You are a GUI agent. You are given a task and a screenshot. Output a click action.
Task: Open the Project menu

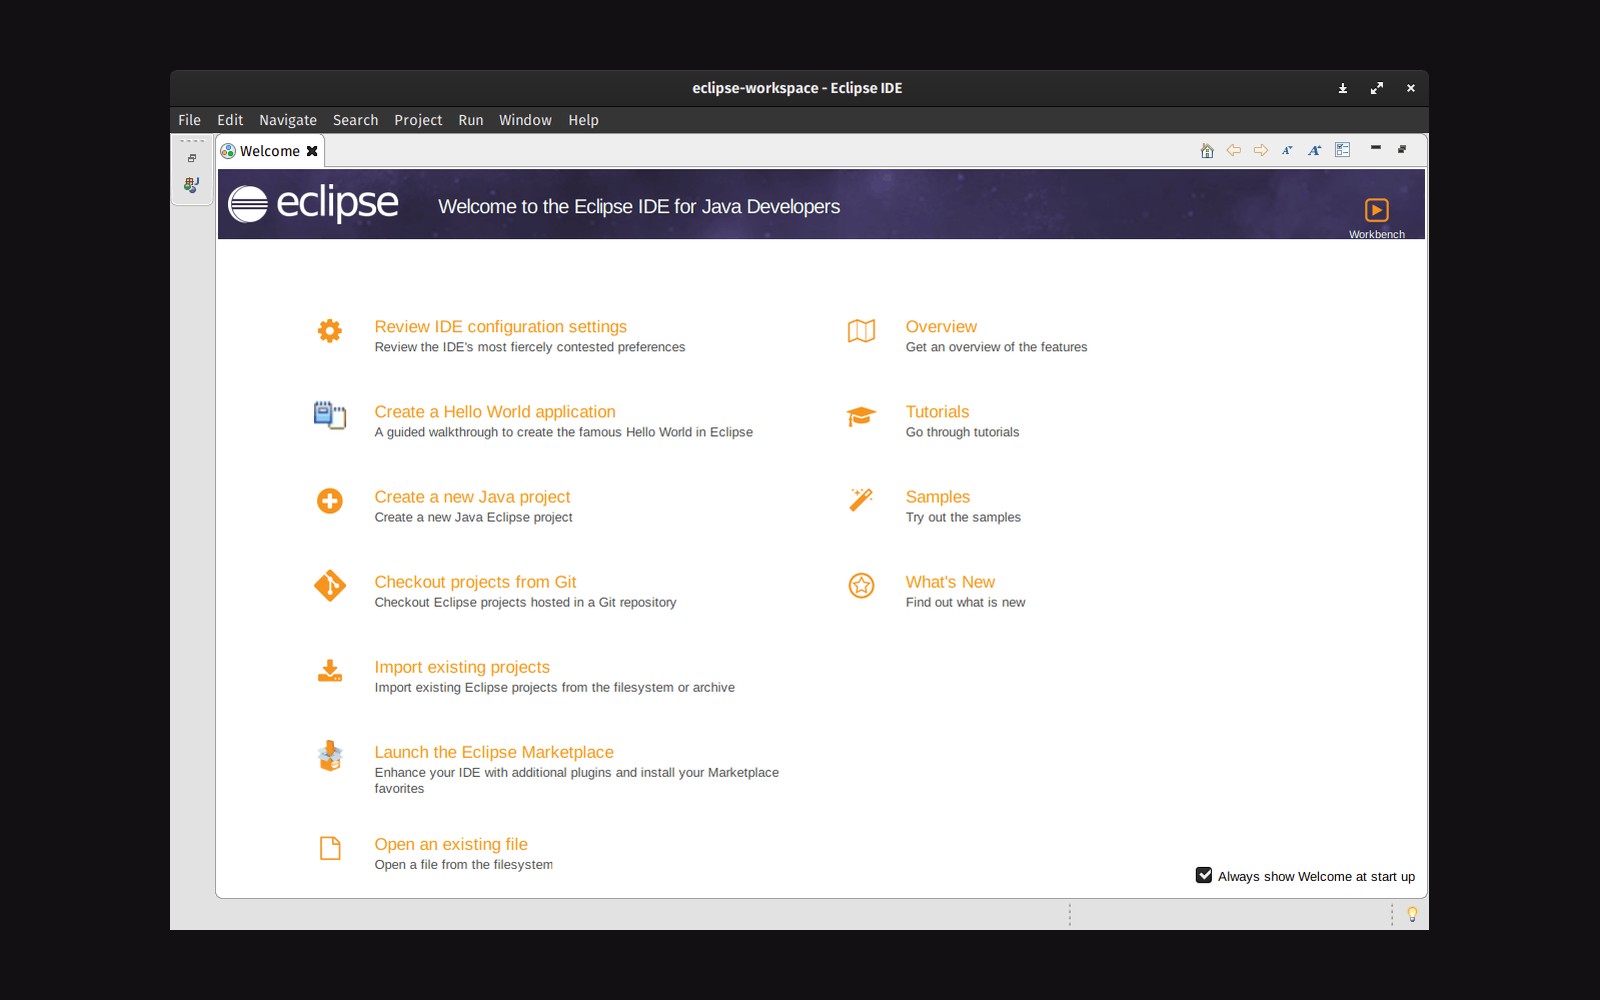[x=418, y=120]
